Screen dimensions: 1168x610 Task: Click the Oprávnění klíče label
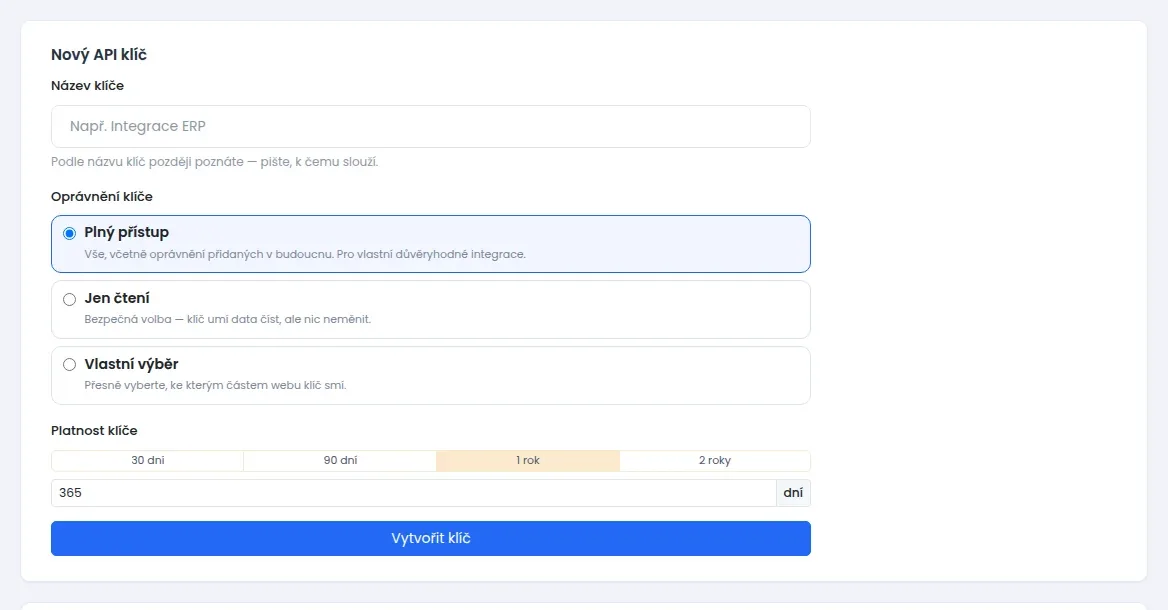pyautogui.click(x=102, y=197)
